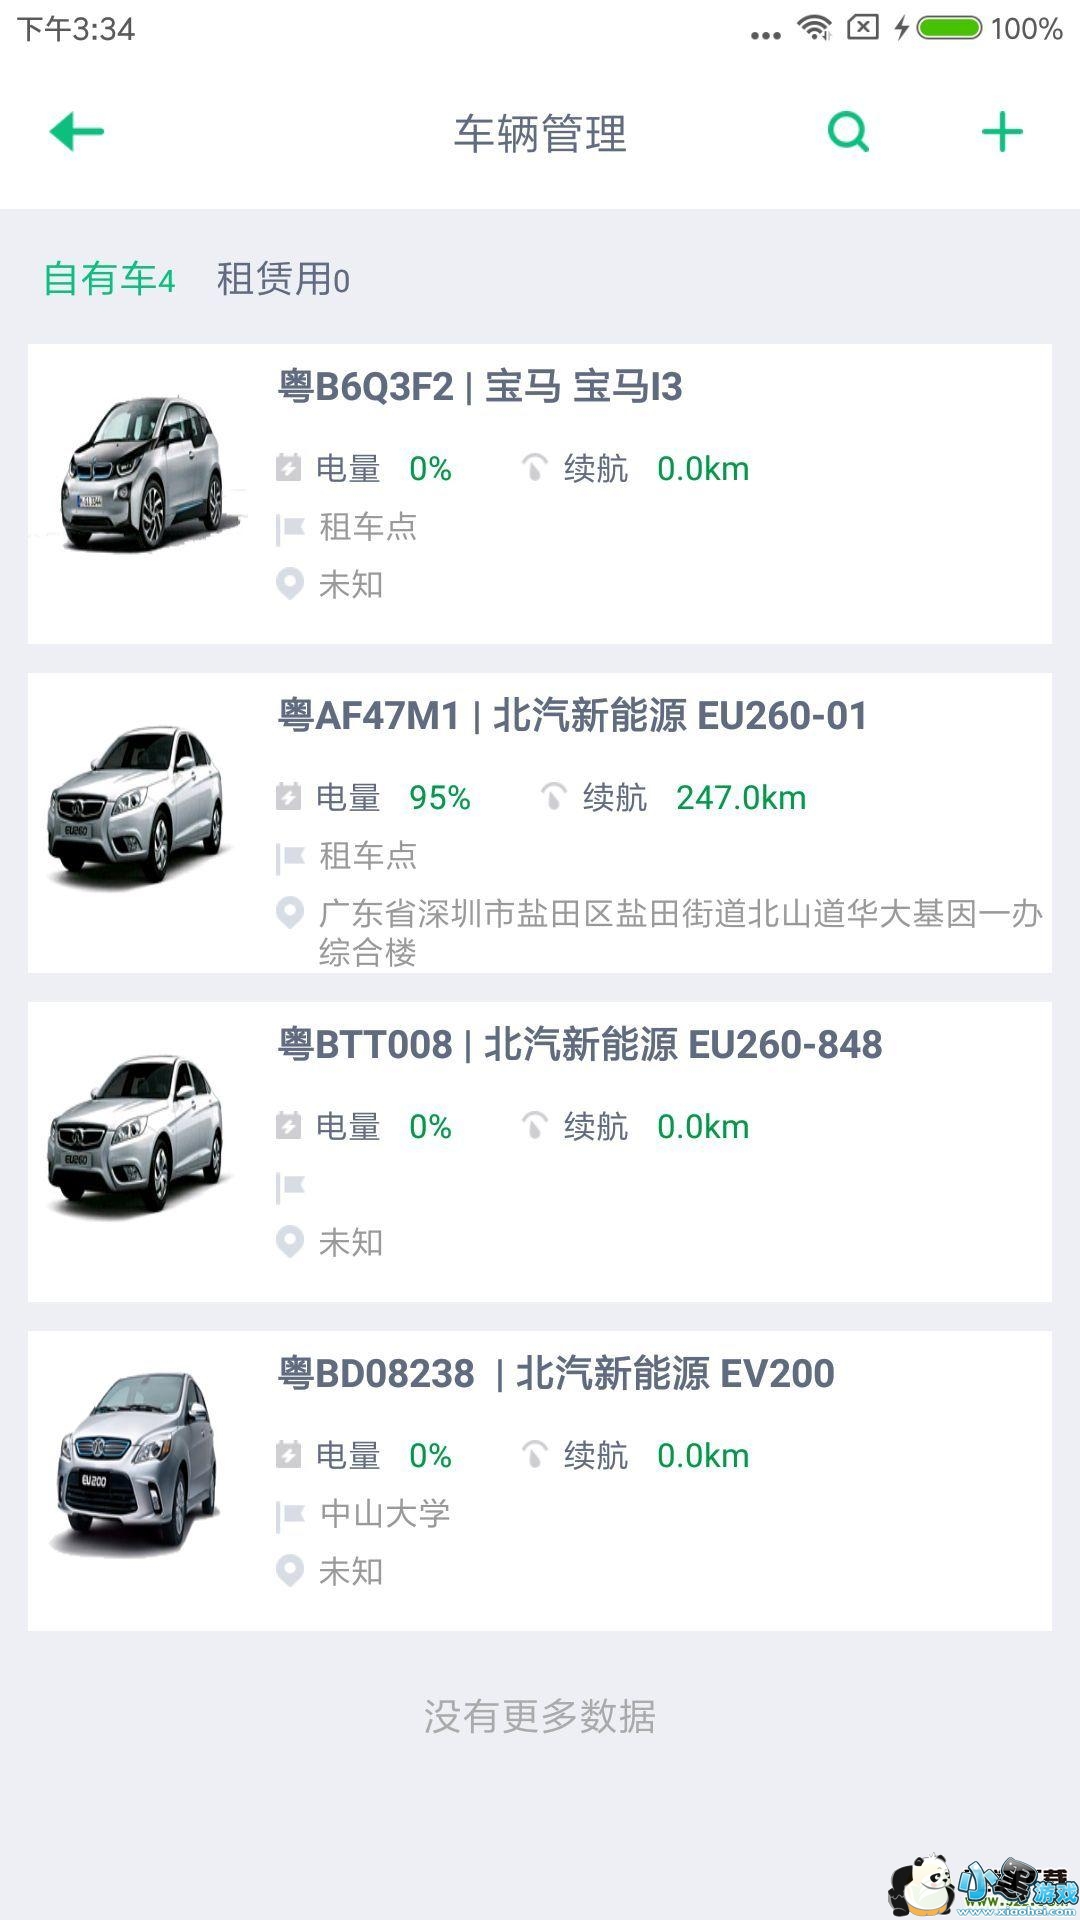Open 粤BD08238 北汽新能源 EV200 title
Screen dimensions: 1080x1920
coord(556,1374)
